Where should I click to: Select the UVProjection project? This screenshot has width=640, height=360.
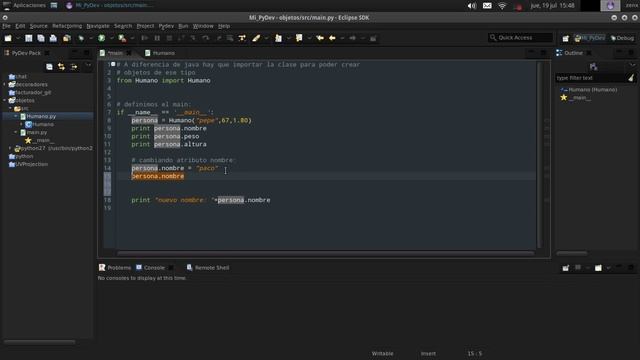[x=28, y=164]
